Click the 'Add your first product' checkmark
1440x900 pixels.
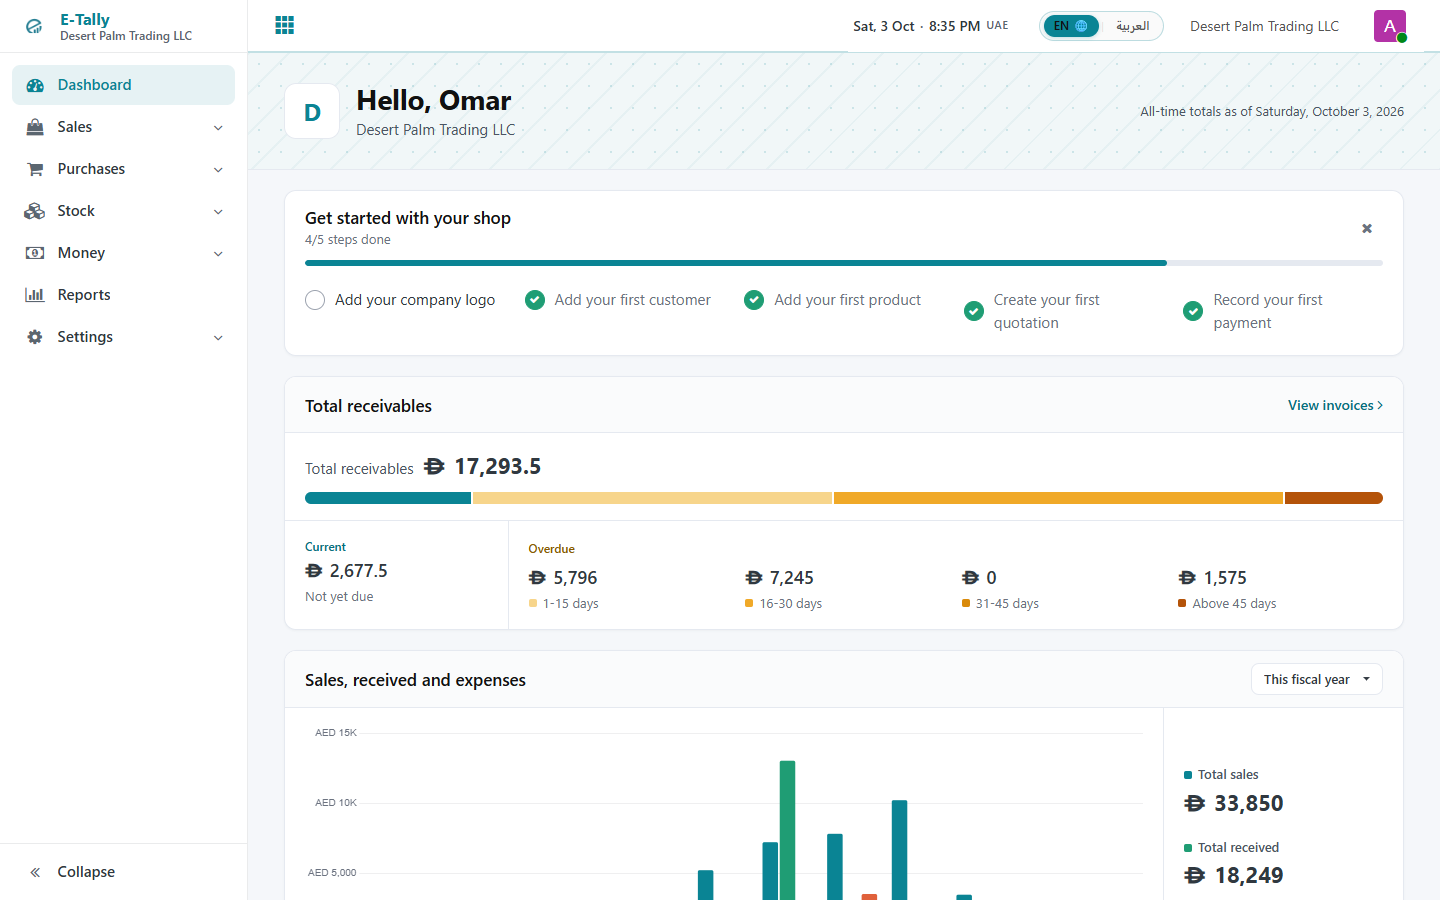pyautogui.click(x=754, y=300)
